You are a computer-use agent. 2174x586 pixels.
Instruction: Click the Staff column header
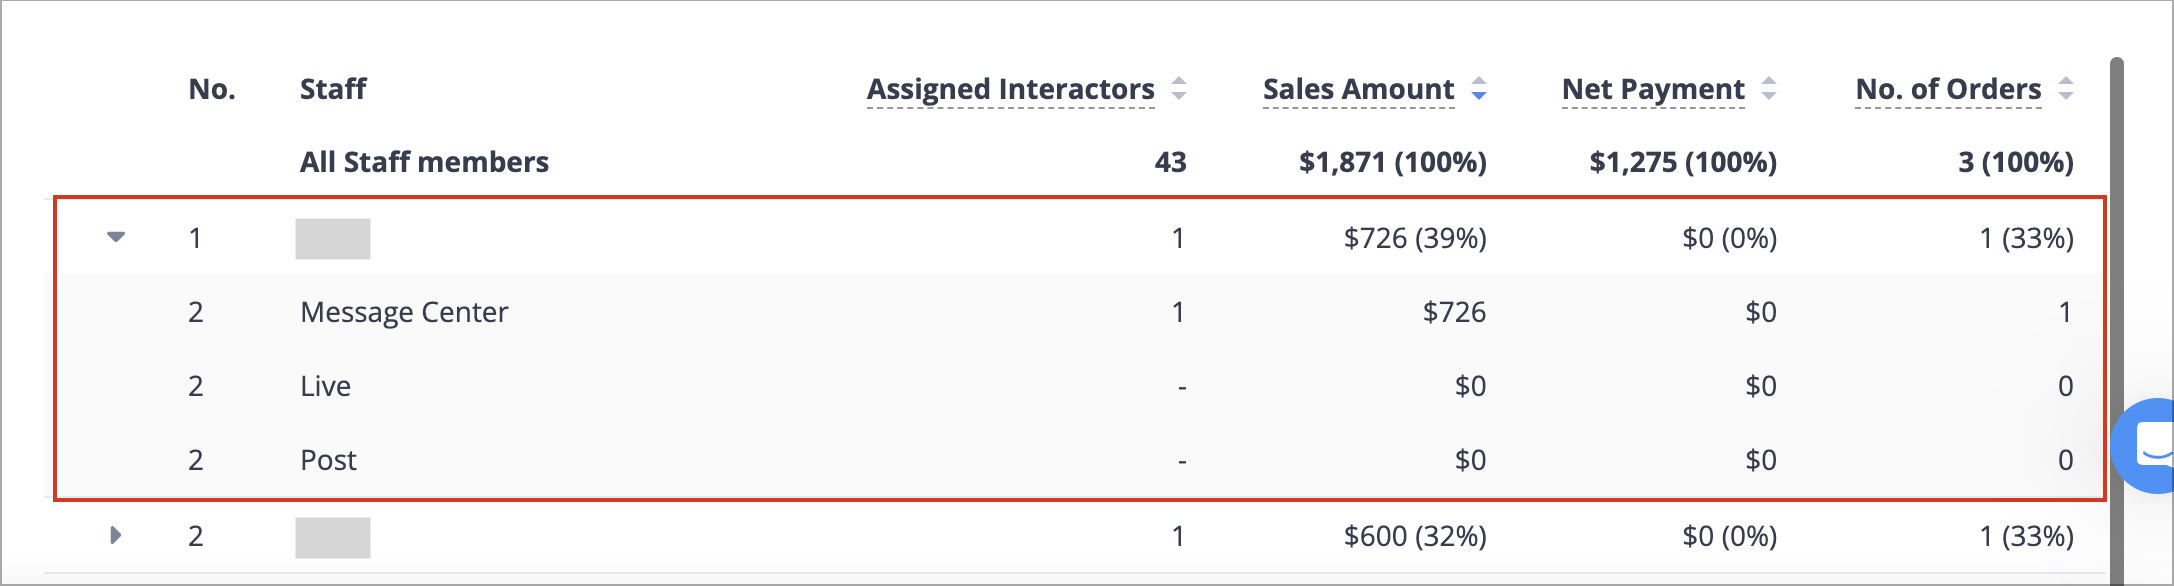pyautogui.click(x=333, y=89)
